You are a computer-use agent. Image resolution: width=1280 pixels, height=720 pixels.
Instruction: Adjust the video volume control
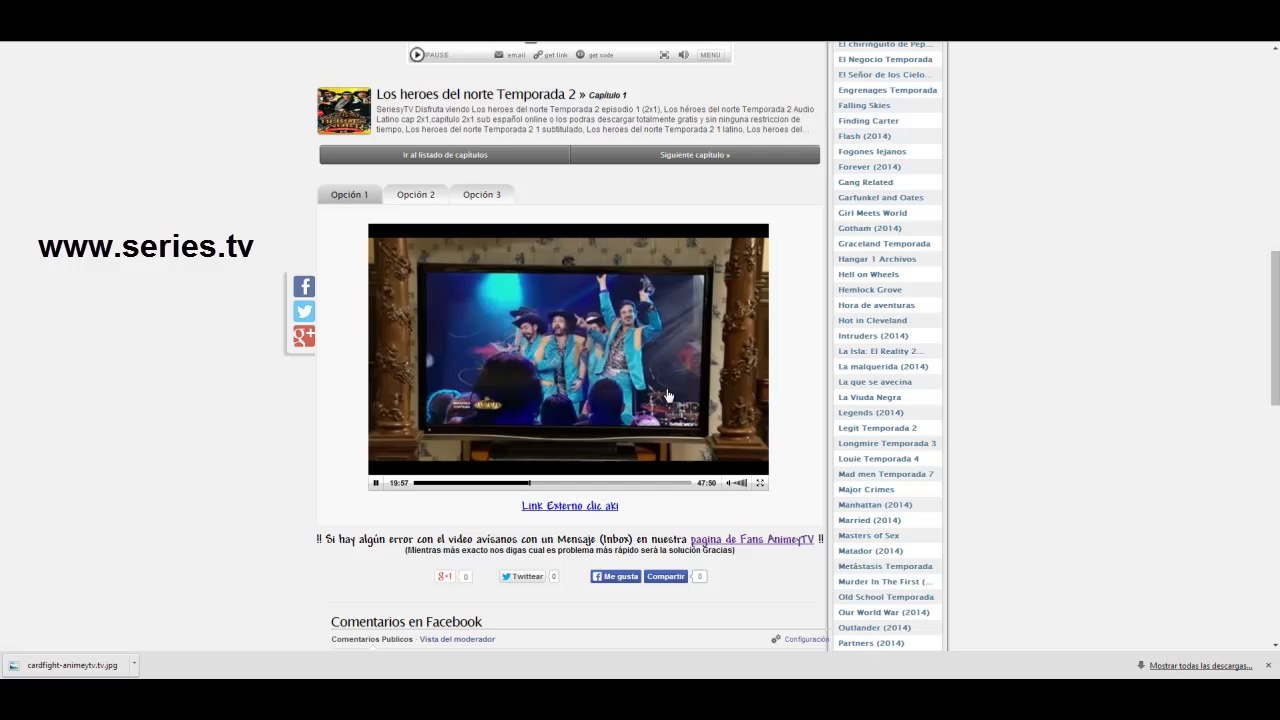(737, 483)
